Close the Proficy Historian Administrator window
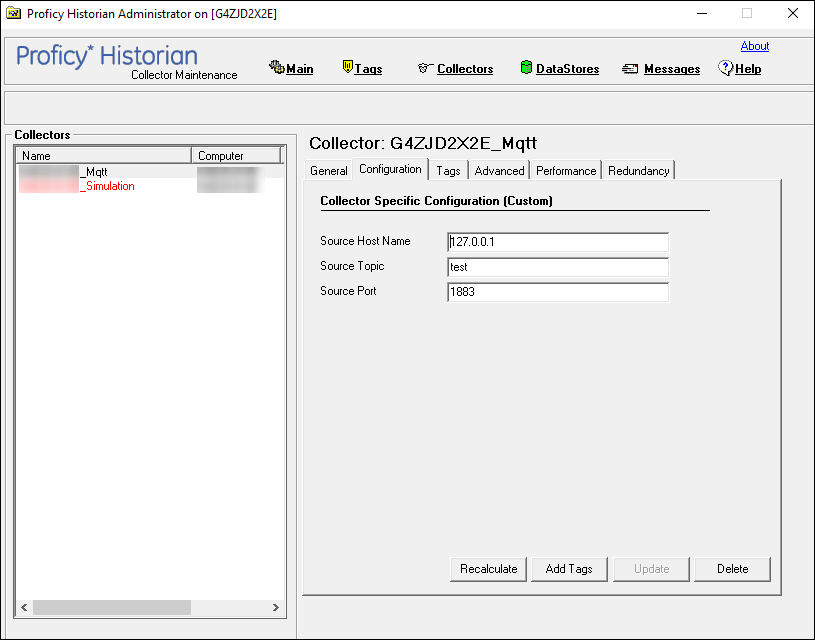The image size is (815, 640). [x=793, y=14]
